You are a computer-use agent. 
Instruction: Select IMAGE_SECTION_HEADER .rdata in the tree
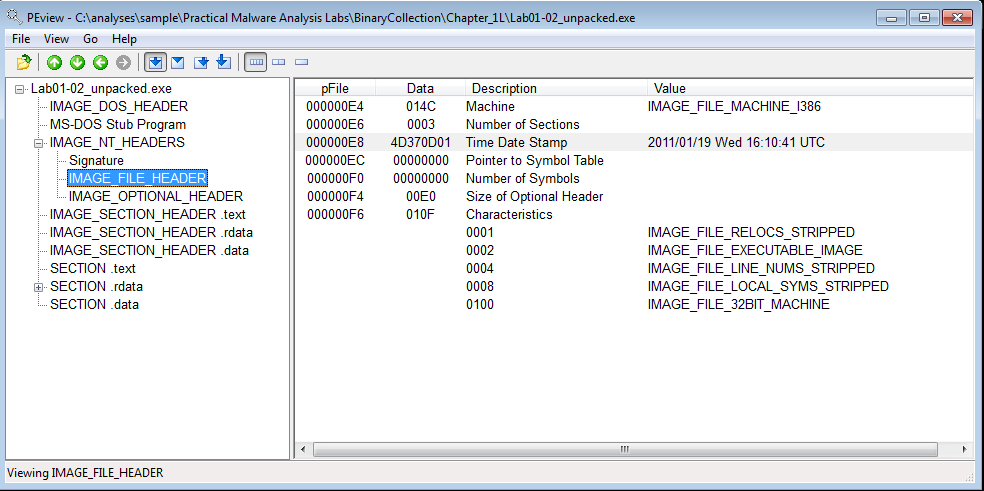coord(151,232)
